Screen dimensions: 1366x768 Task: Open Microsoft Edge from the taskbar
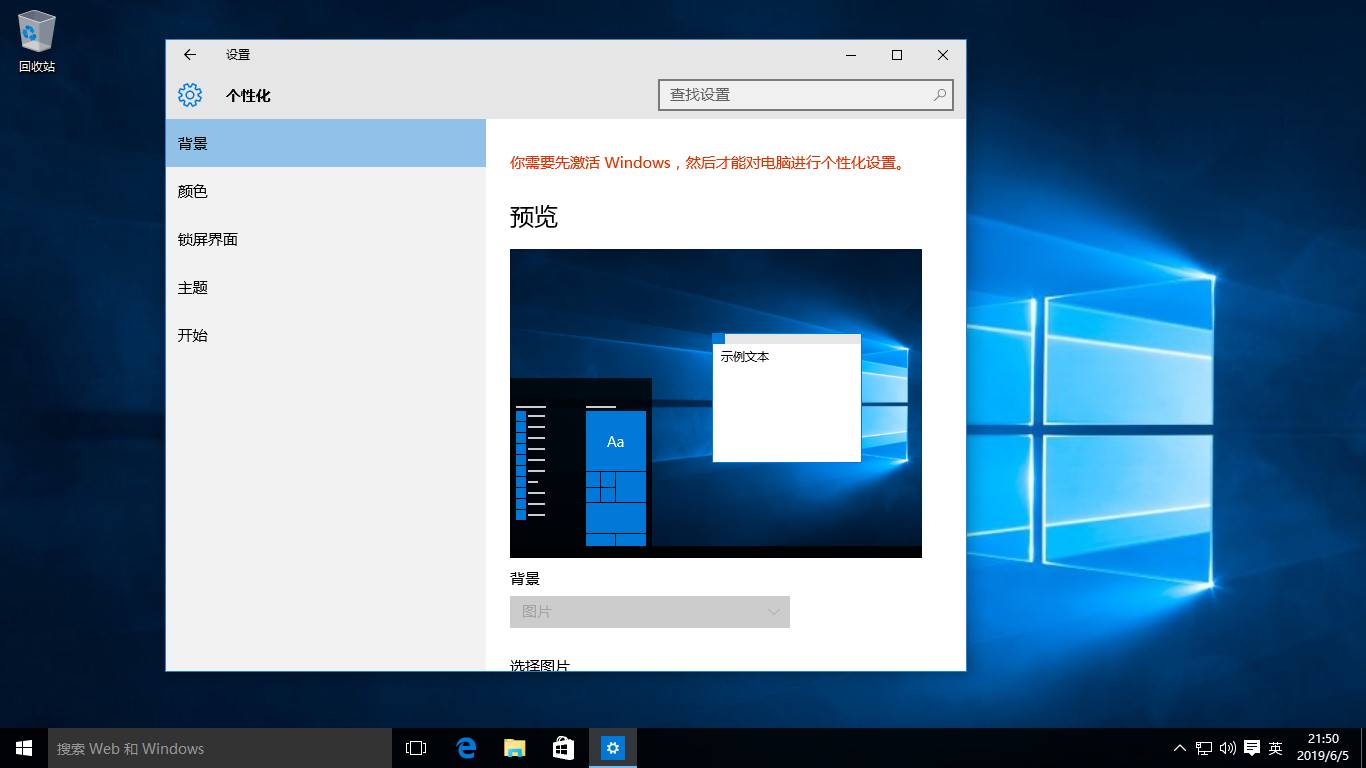465,747
